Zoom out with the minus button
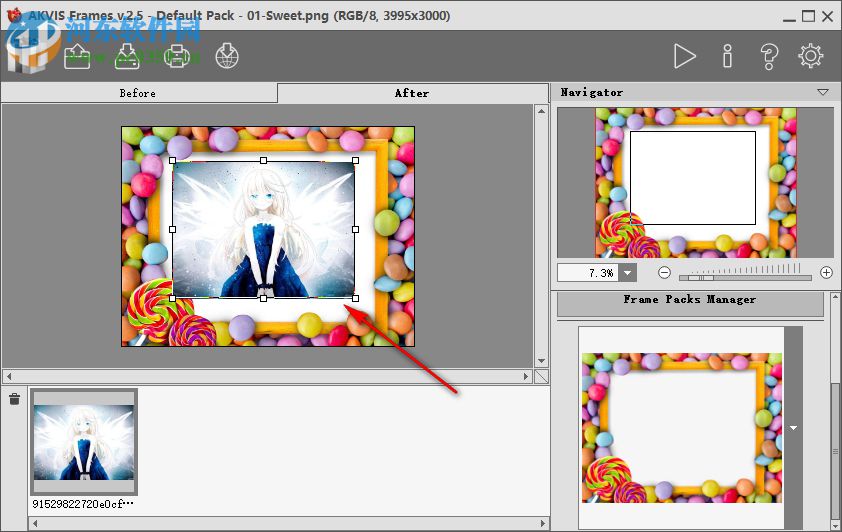The width and height of the screenshot is (842, 532). tap(664, 273)
